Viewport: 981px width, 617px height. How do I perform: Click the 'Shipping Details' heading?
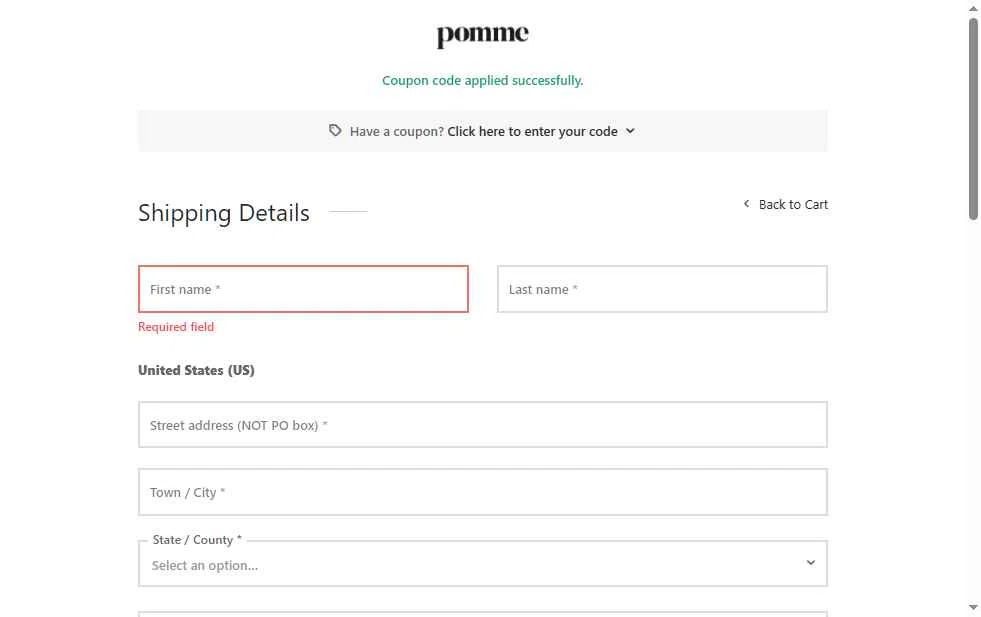pyautogui.click(x=223, y=213)
